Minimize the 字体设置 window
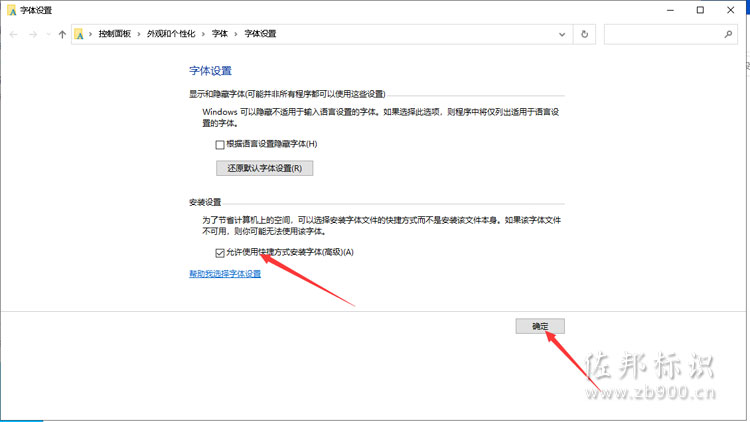The image size is (750, 422). 671,10
